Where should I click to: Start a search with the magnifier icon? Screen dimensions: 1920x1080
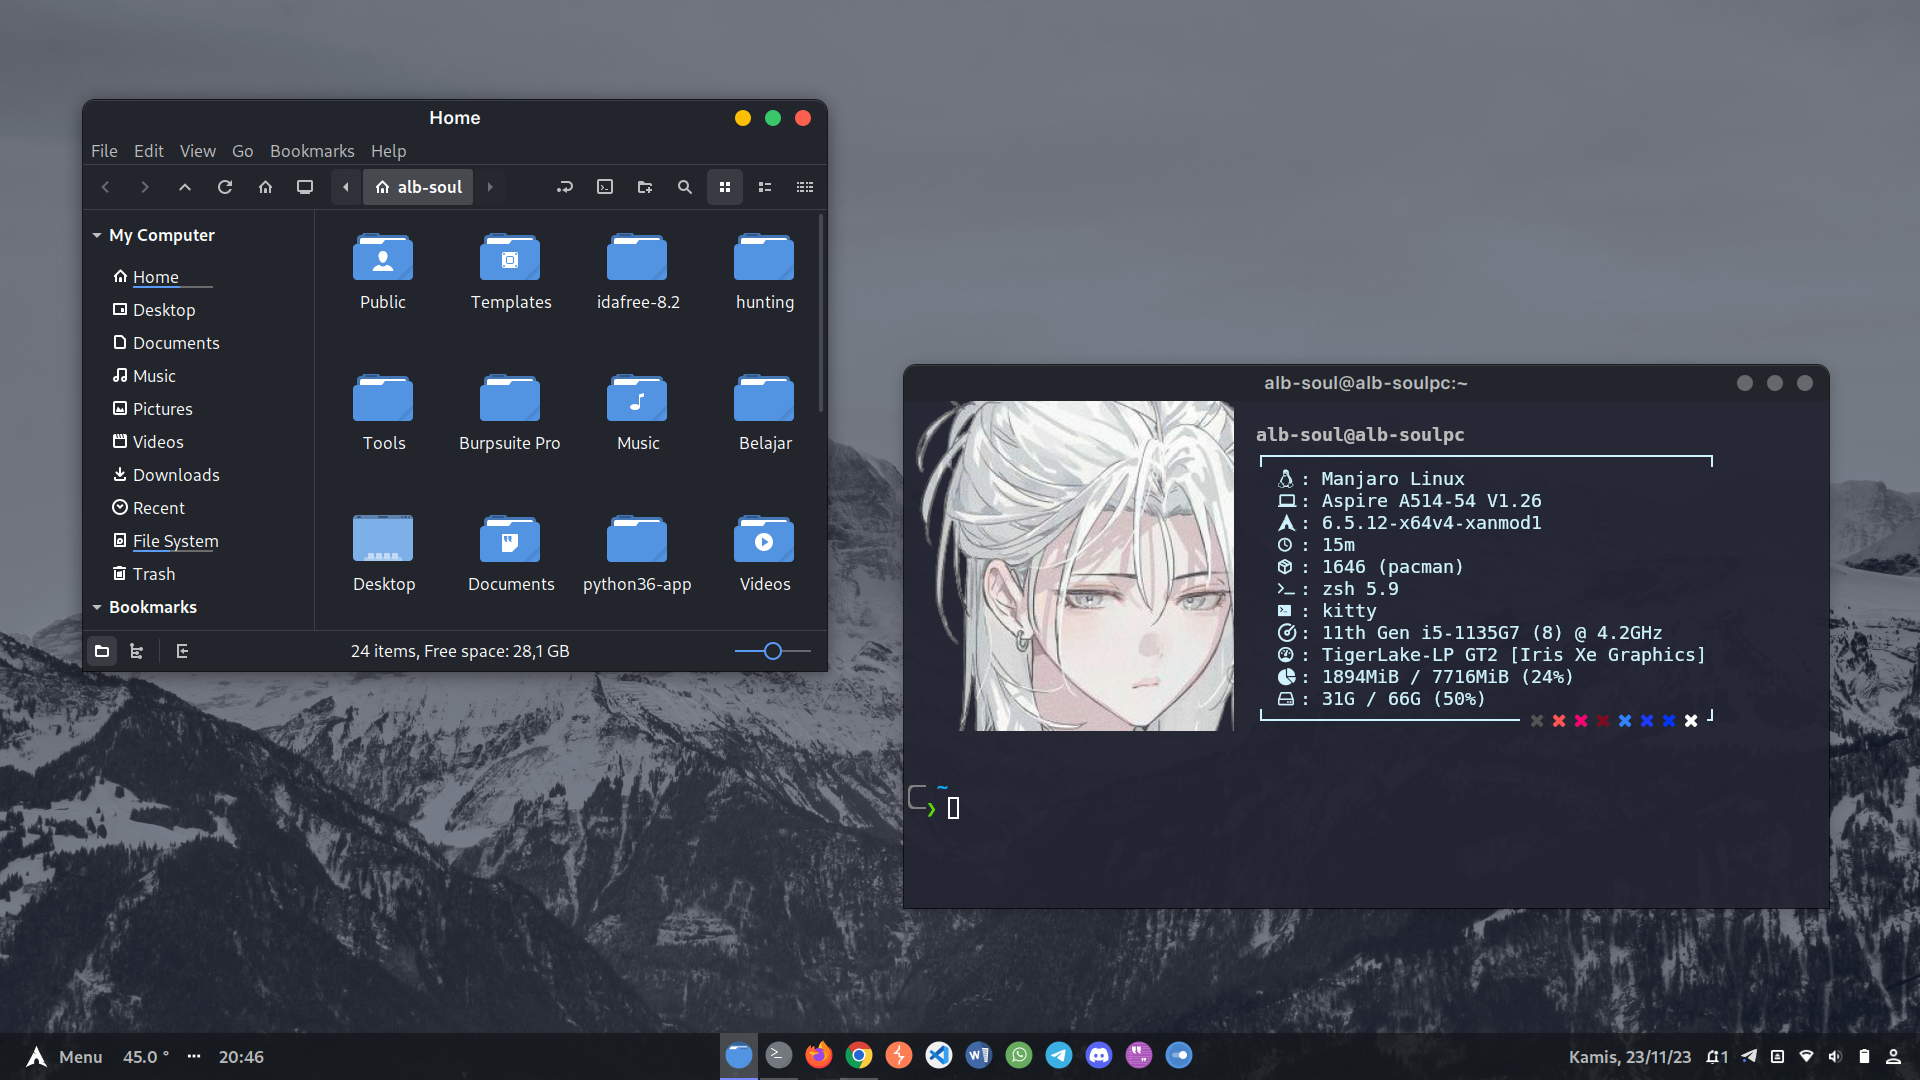(x=685, y=187)
